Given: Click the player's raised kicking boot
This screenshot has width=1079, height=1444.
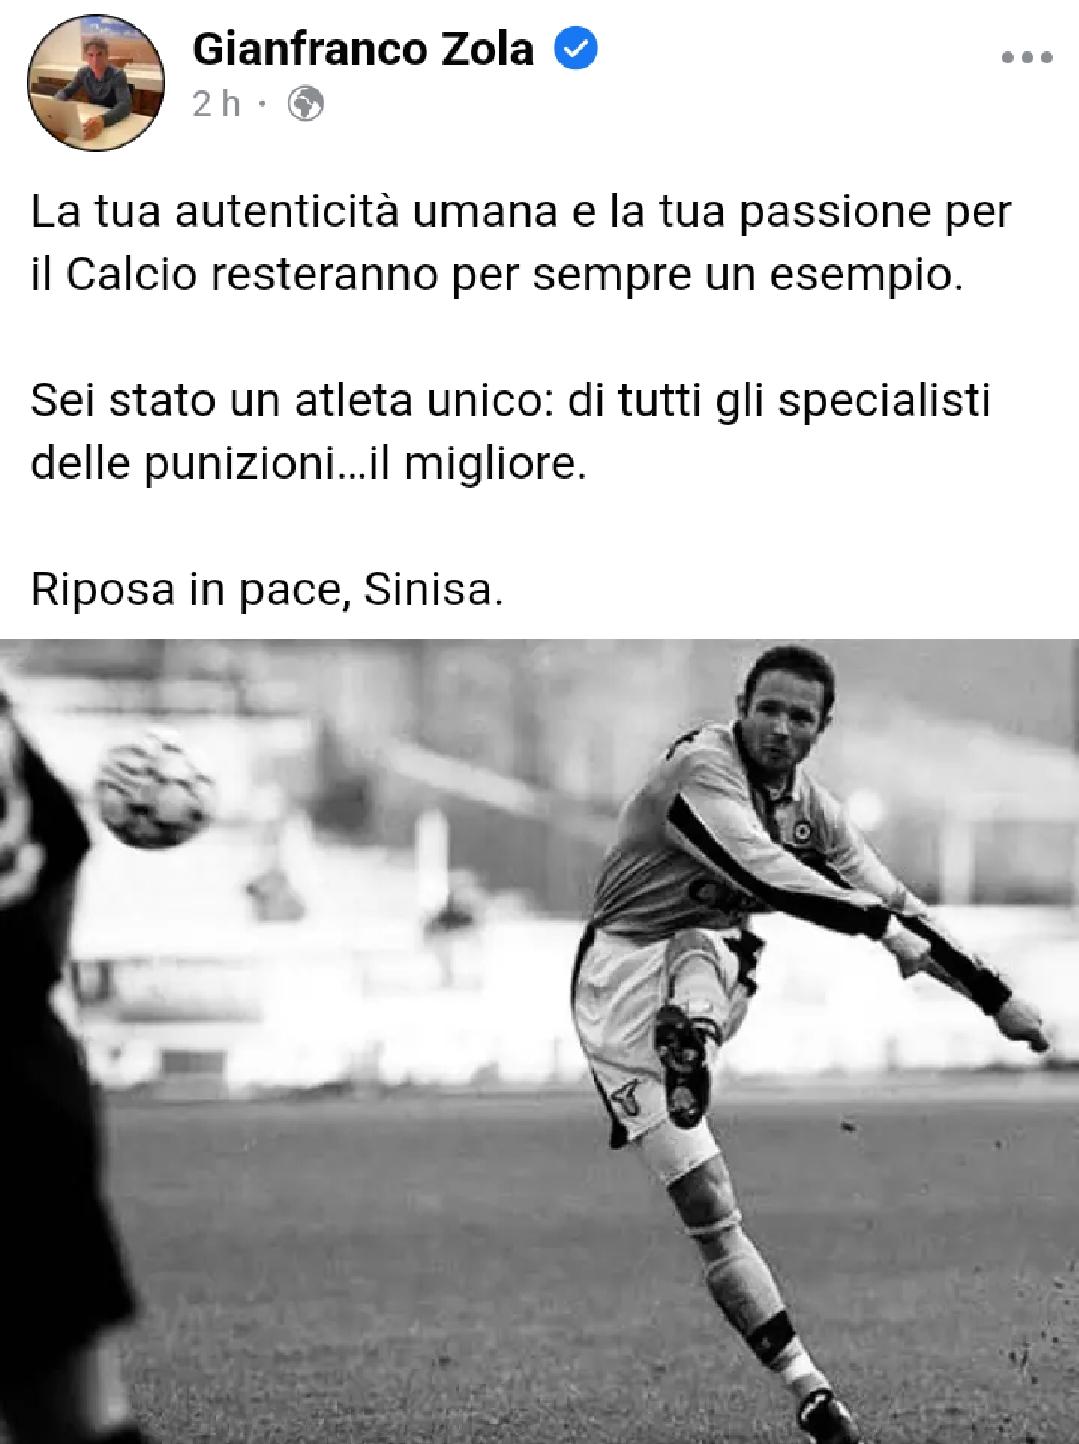Looking at the screenshot, I should [683, 1063].
